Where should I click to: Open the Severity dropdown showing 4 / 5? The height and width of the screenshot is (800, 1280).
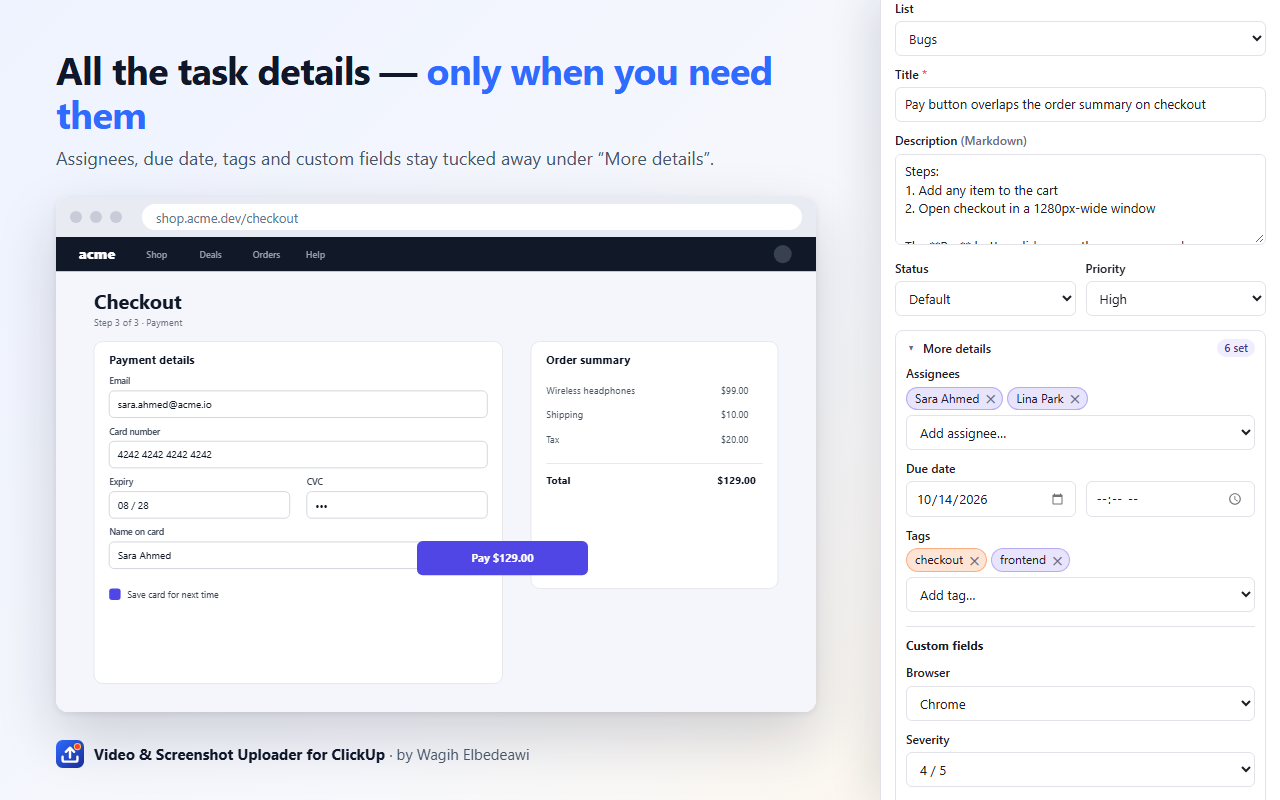[1080, 770]
